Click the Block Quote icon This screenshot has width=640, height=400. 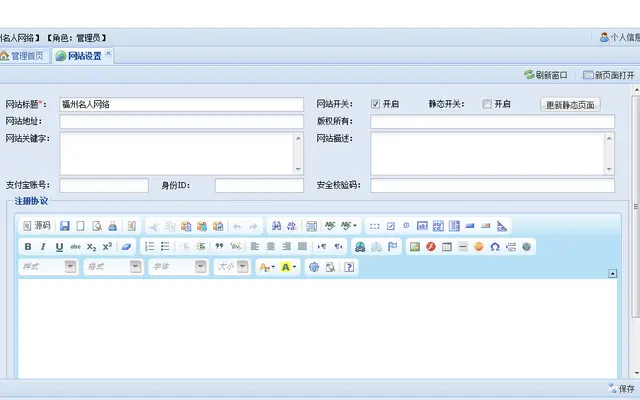219,247
